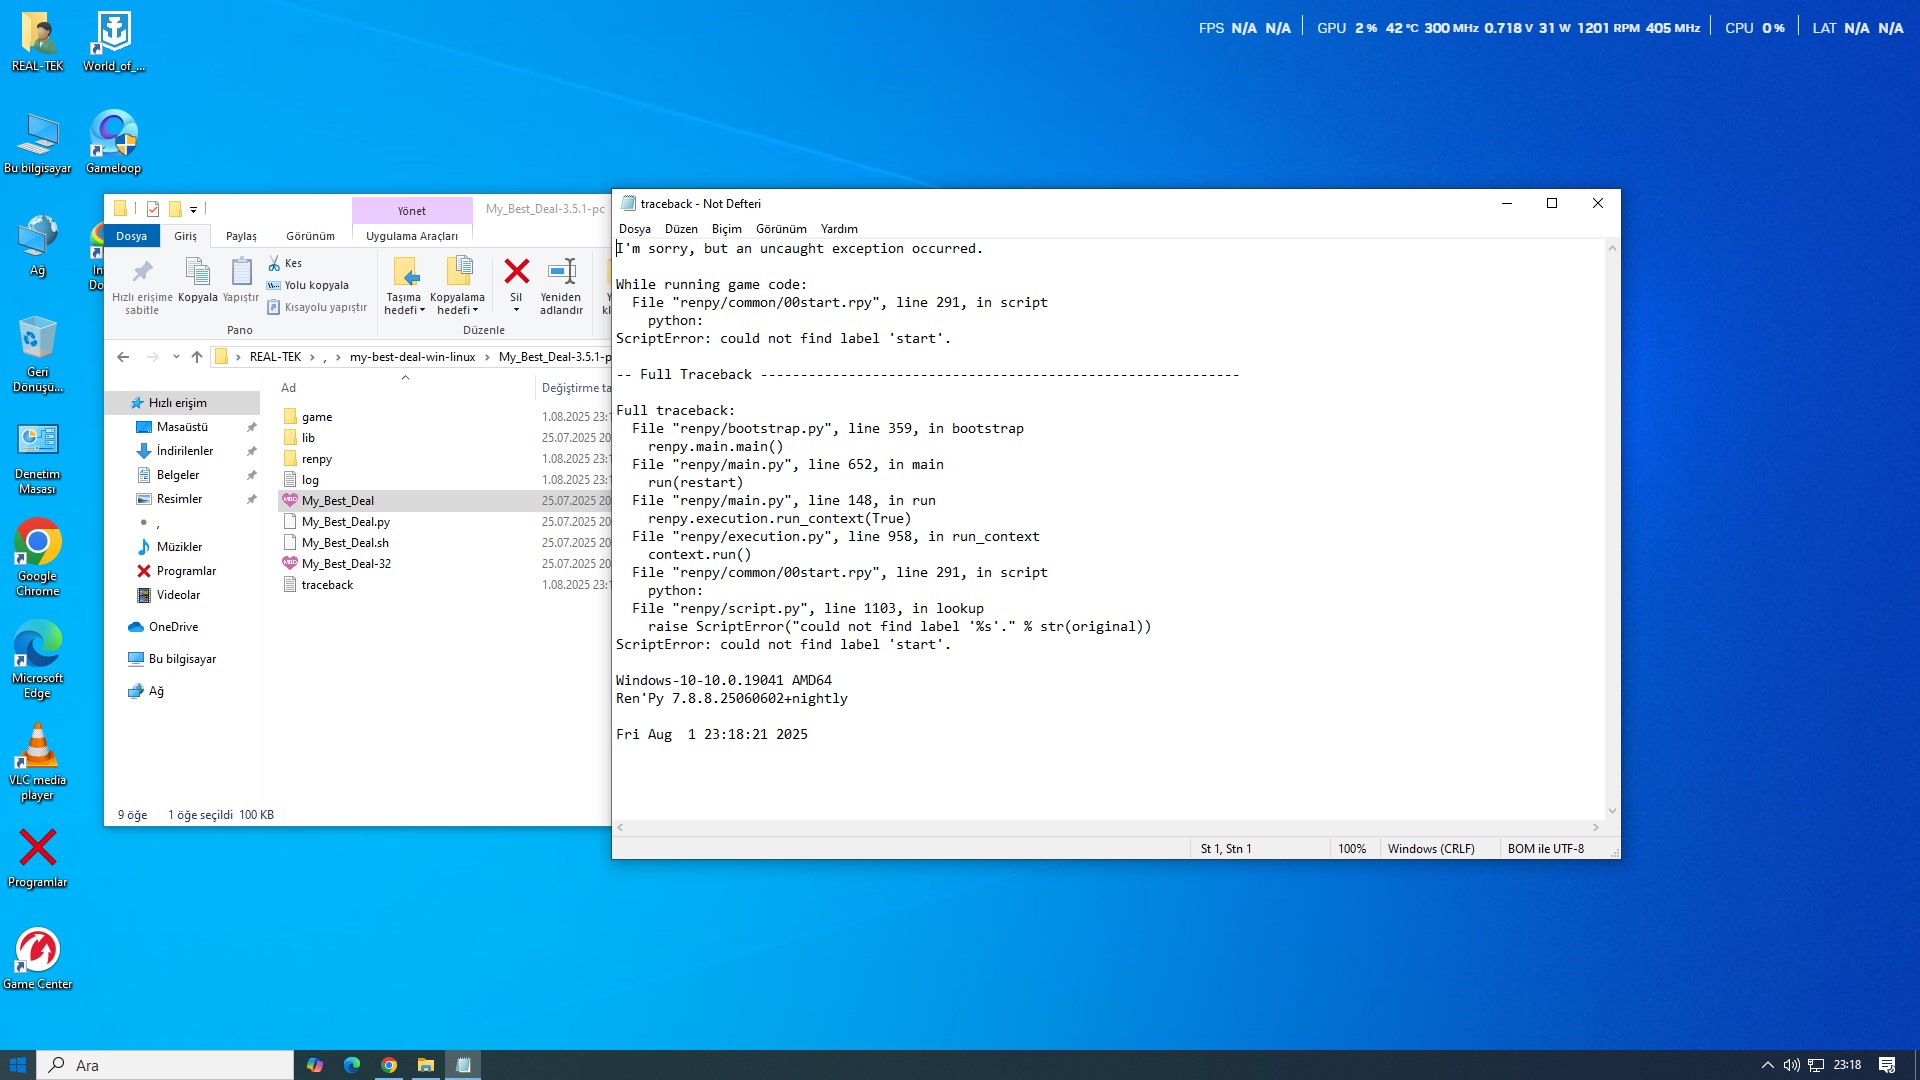Image resolution: width=1920 pixels, height=1080 pixels.
Task: Click the red Sil delete icon
Action: pyautogui.click(x=516, y=272)
